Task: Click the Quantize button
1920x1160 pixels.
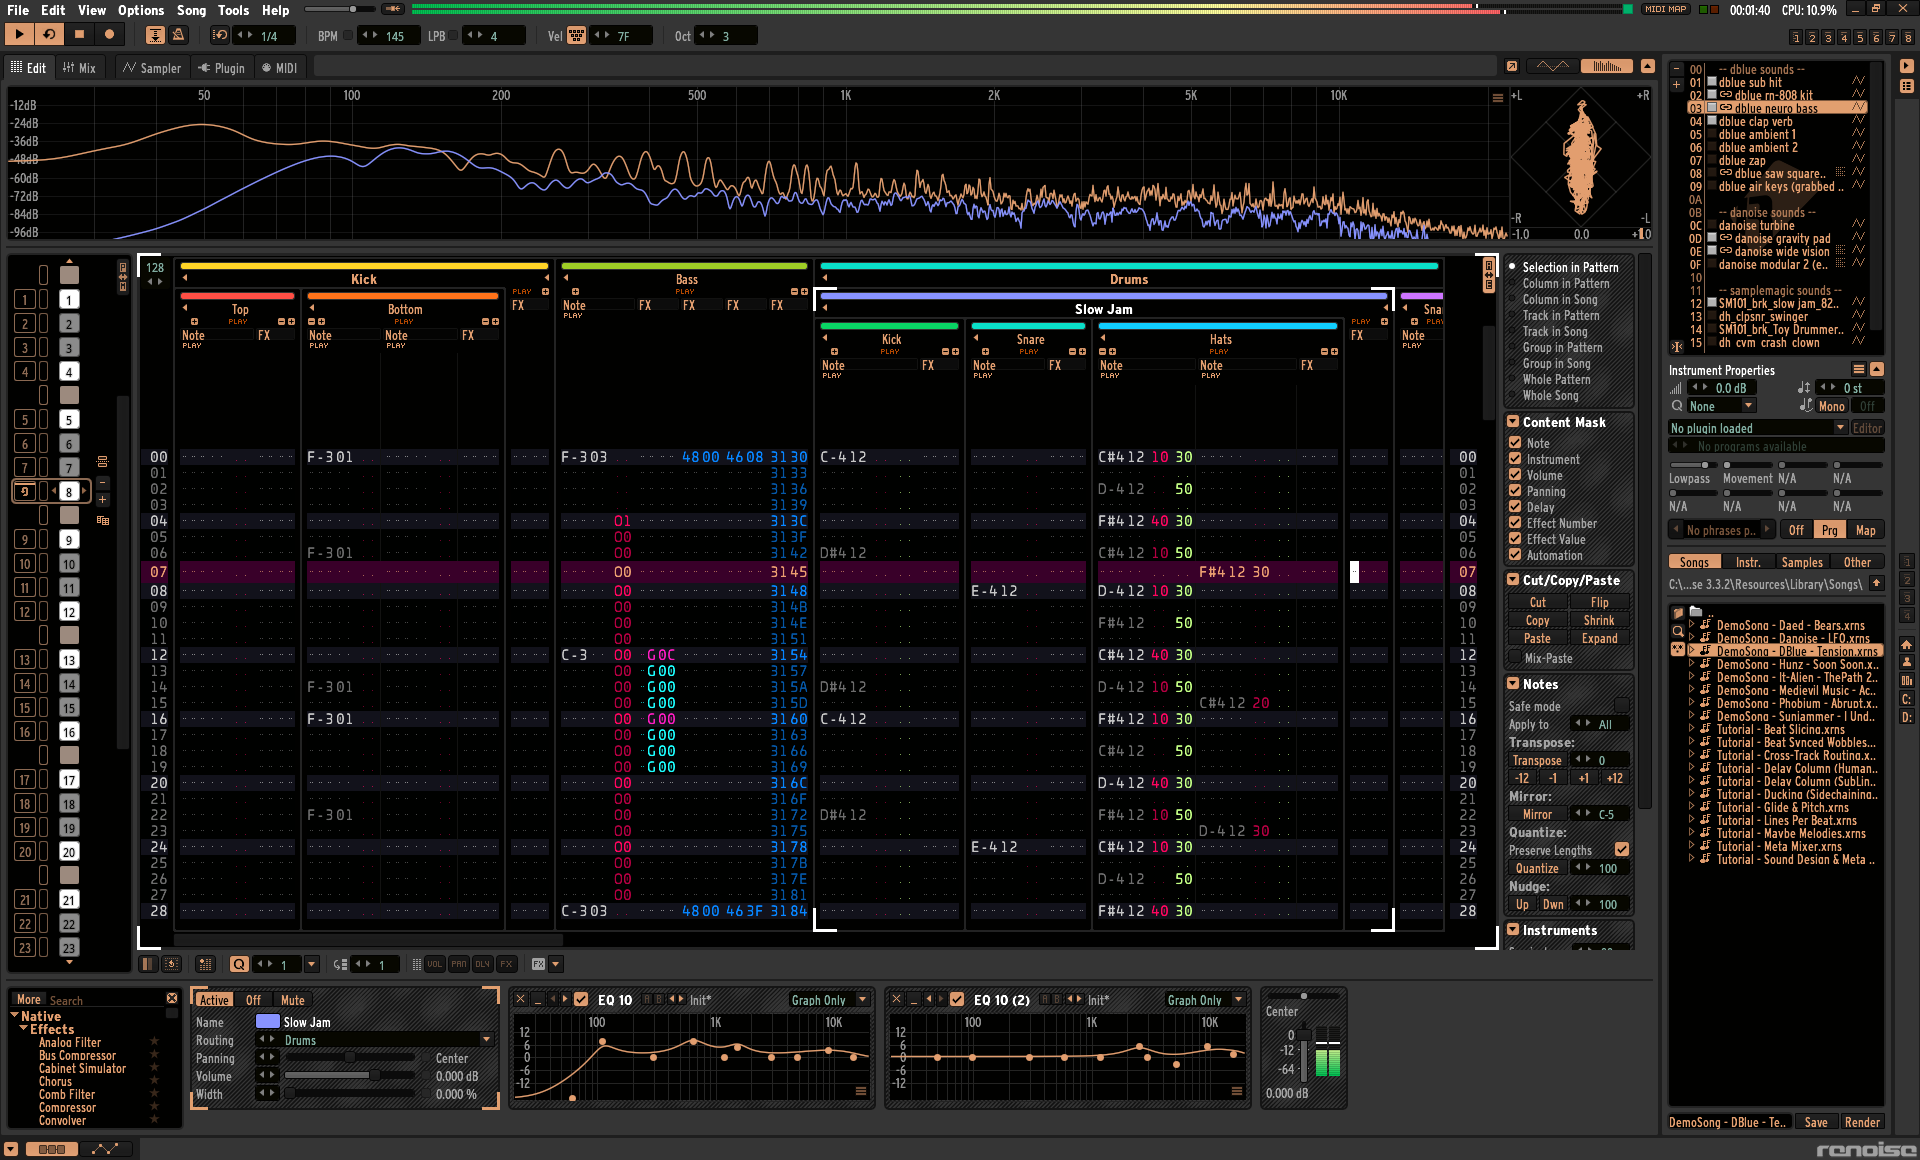Action: click(x=1537, y=868)
